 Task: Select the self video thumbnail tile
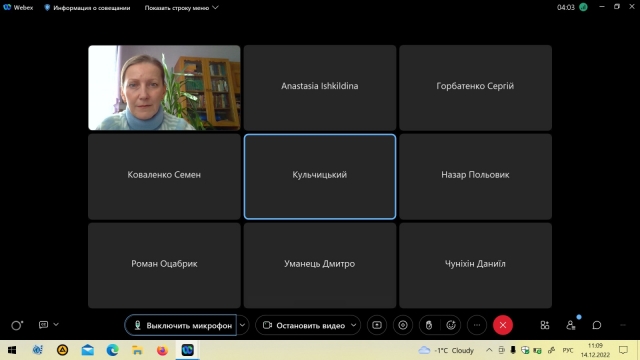coord(164,88)
